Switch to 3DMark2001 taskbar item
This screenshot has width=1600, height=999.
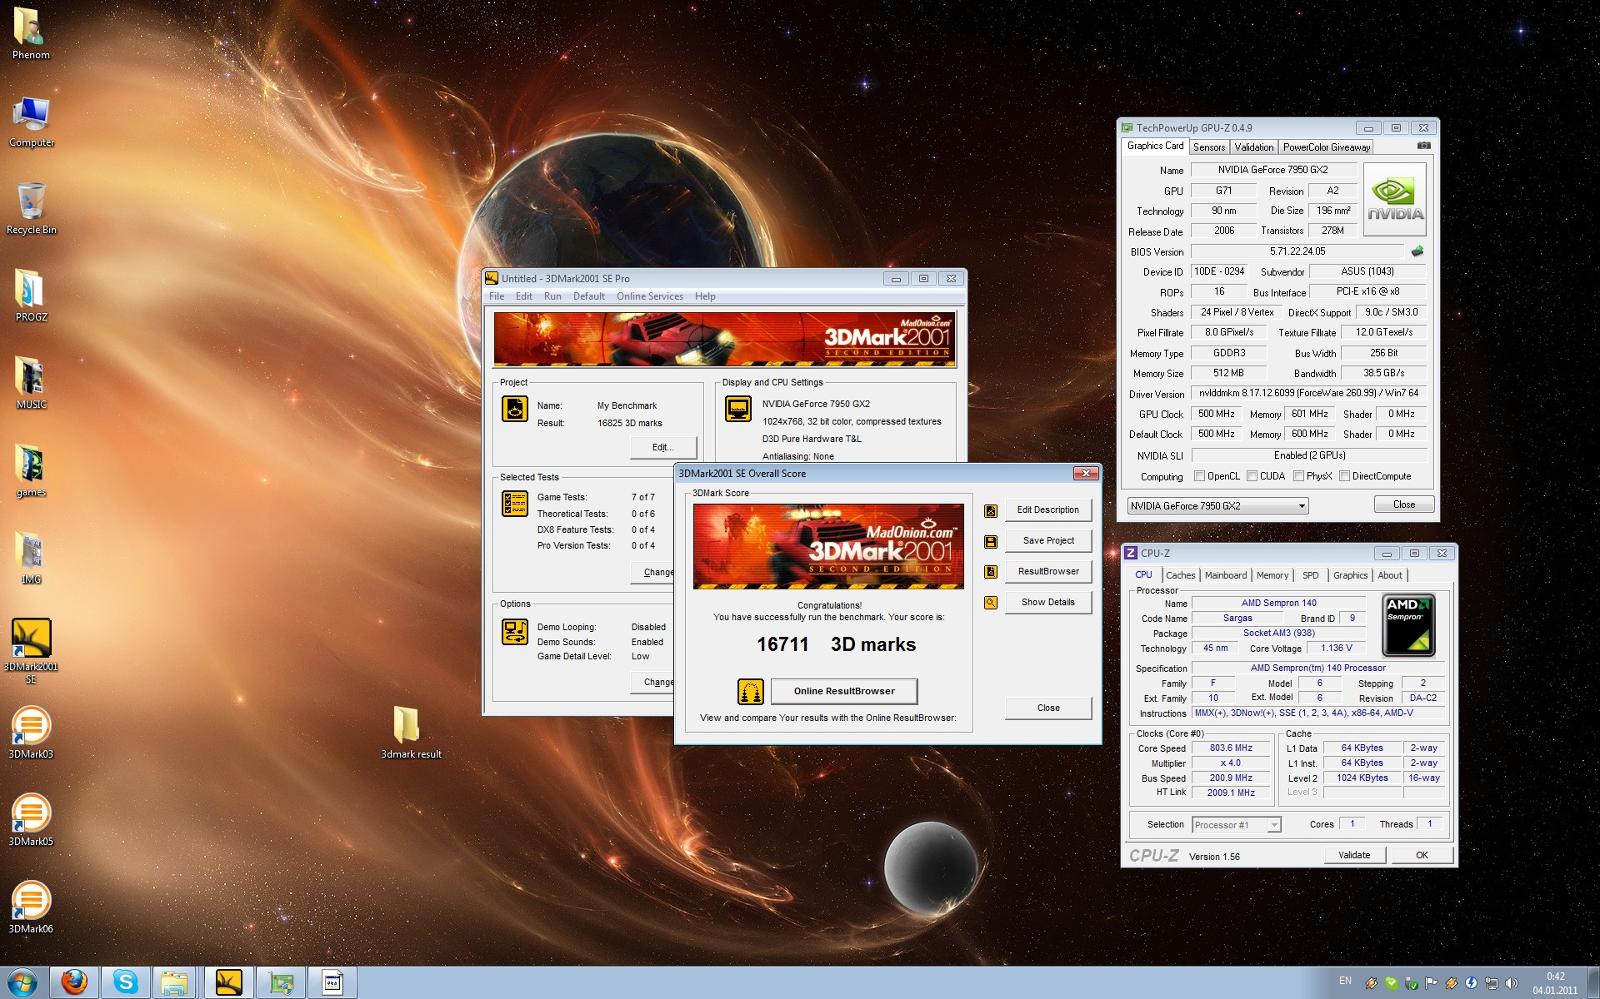229,982
